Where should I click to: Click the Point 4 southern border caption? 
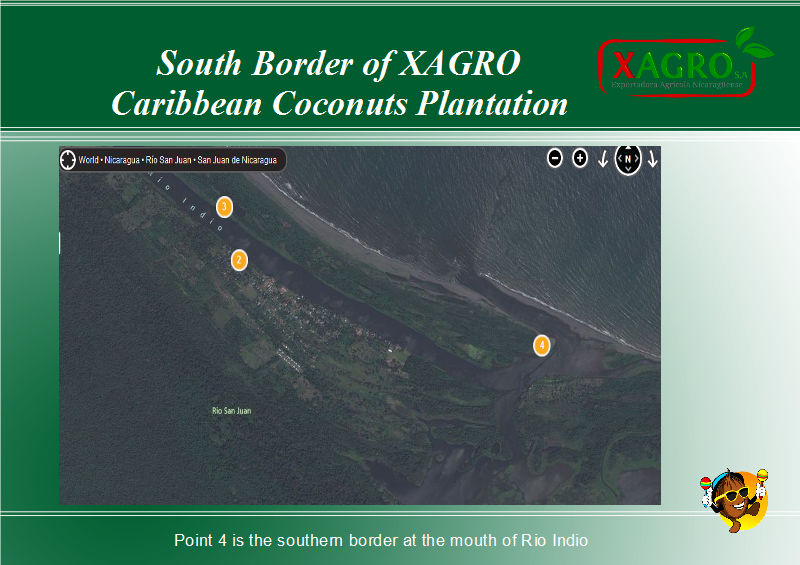(x=381, y=540)
